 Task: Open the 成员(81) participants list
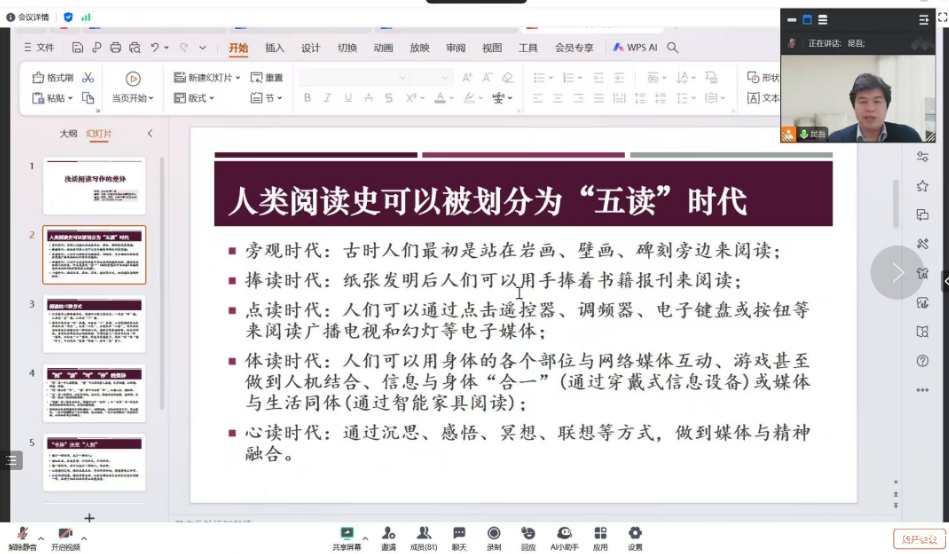(425, 533)
